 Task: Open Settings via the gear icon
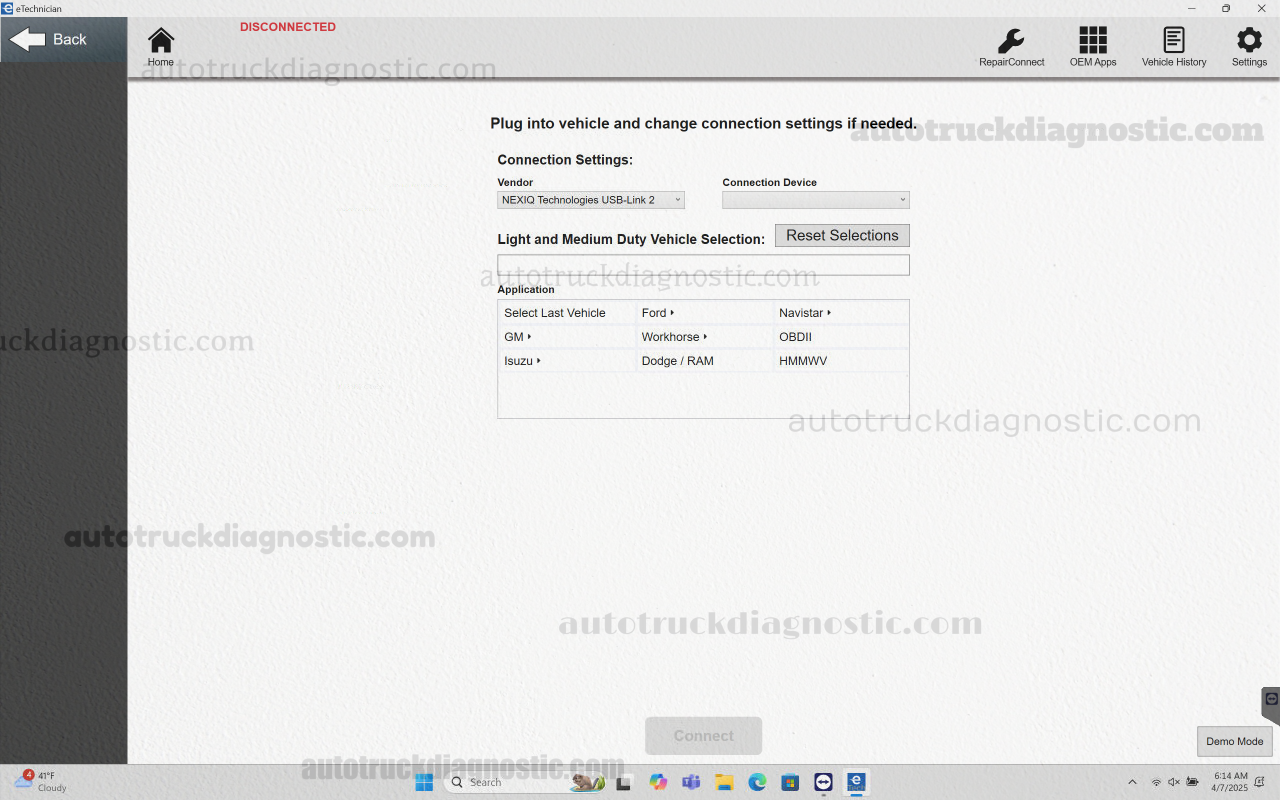pyautogui.click(x=1248, y=45)
